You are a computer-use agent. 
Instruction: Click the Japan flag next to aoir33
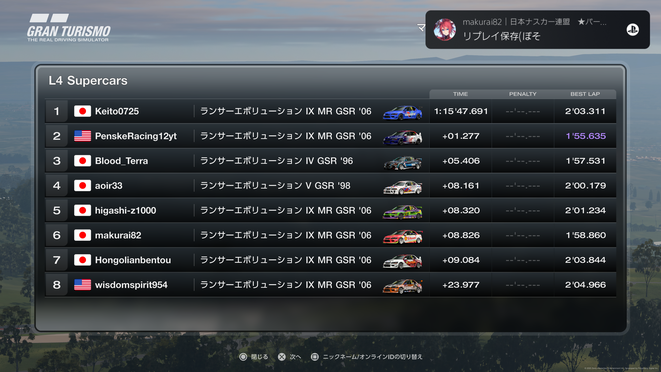[82, 186]
